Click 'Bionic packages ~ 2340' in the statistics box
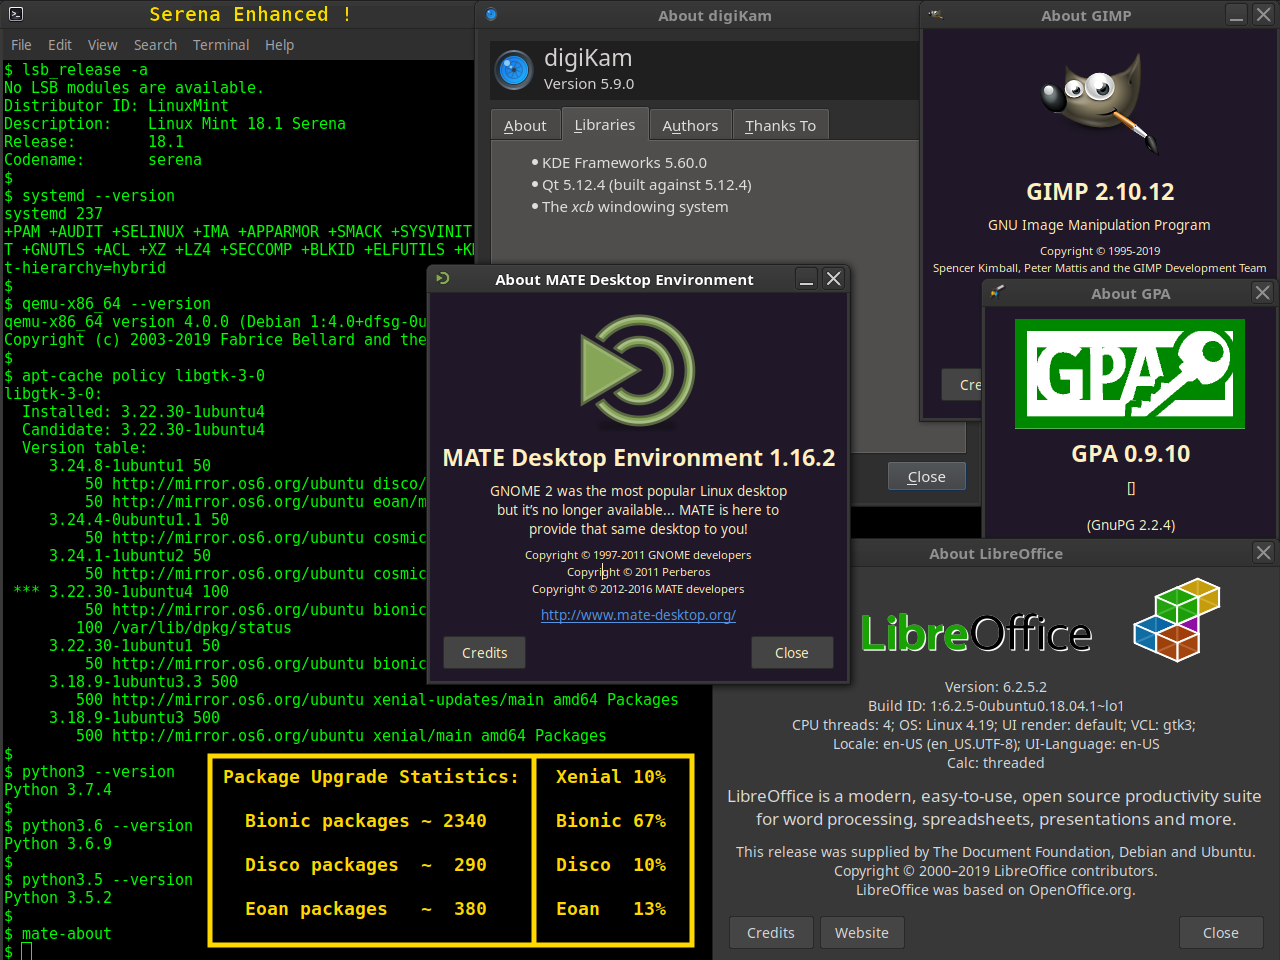The width and height of the screenshot is (1280, 960). click(365, 820)
